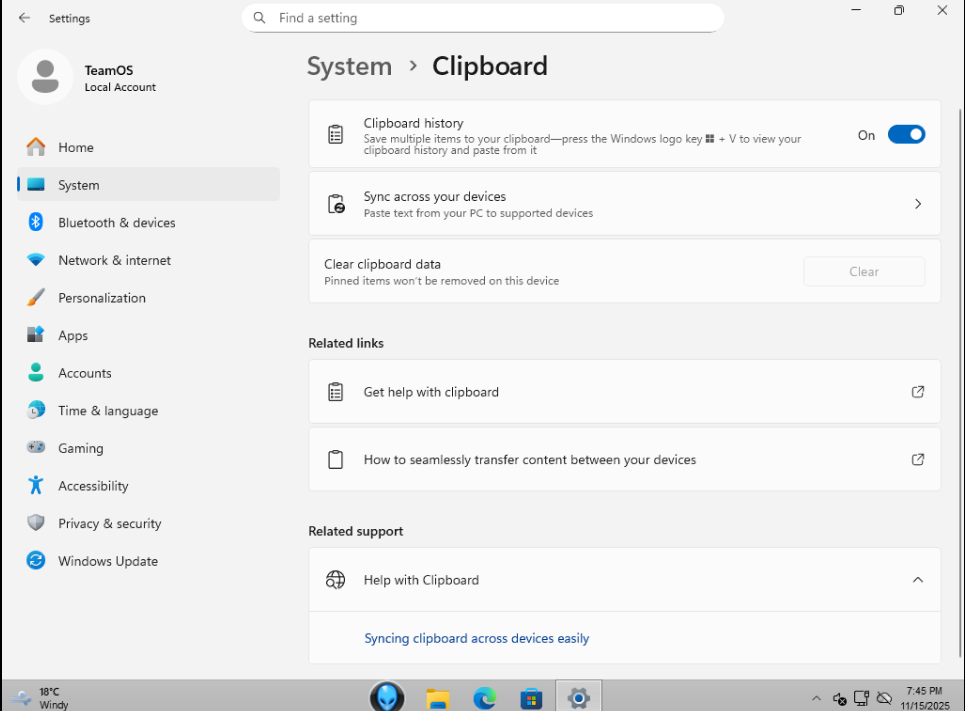Click the search magnifier icon
This screenshot has height=711, width=965.
click(260, 18)
